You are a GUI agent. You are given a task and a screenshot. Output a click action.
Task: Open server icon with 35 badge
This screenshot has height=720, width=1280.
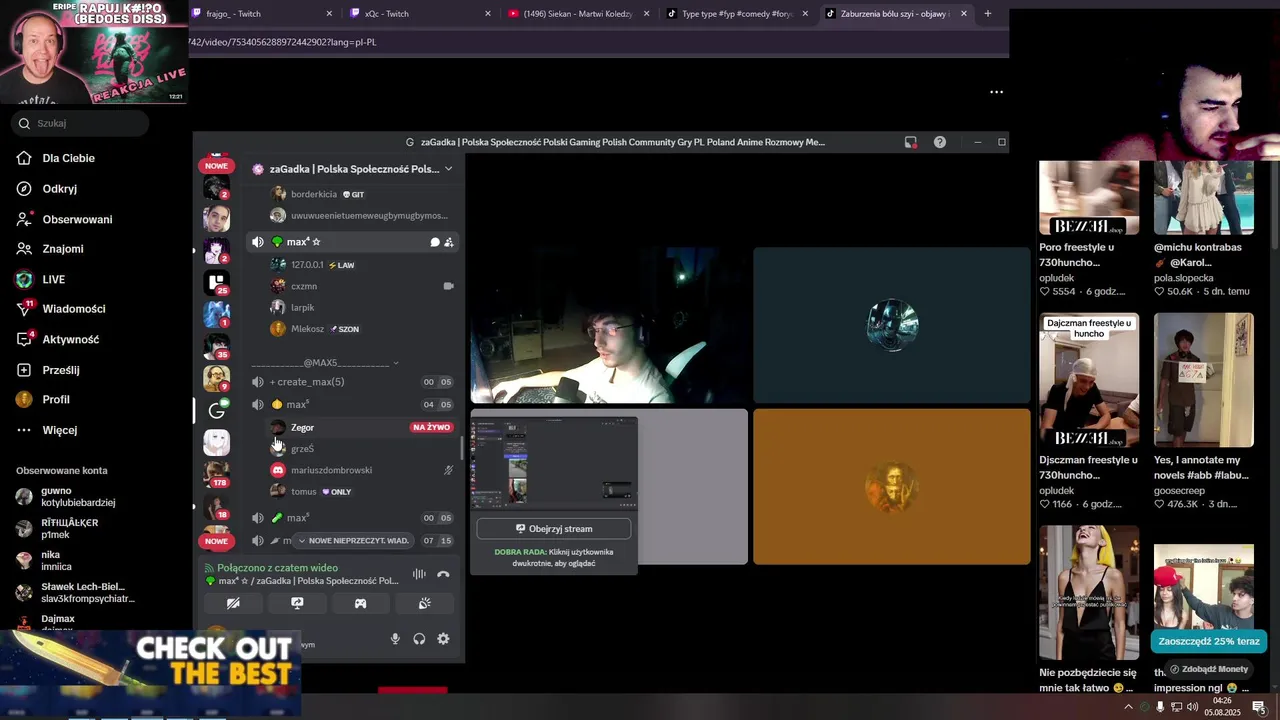tap(217, 346)
